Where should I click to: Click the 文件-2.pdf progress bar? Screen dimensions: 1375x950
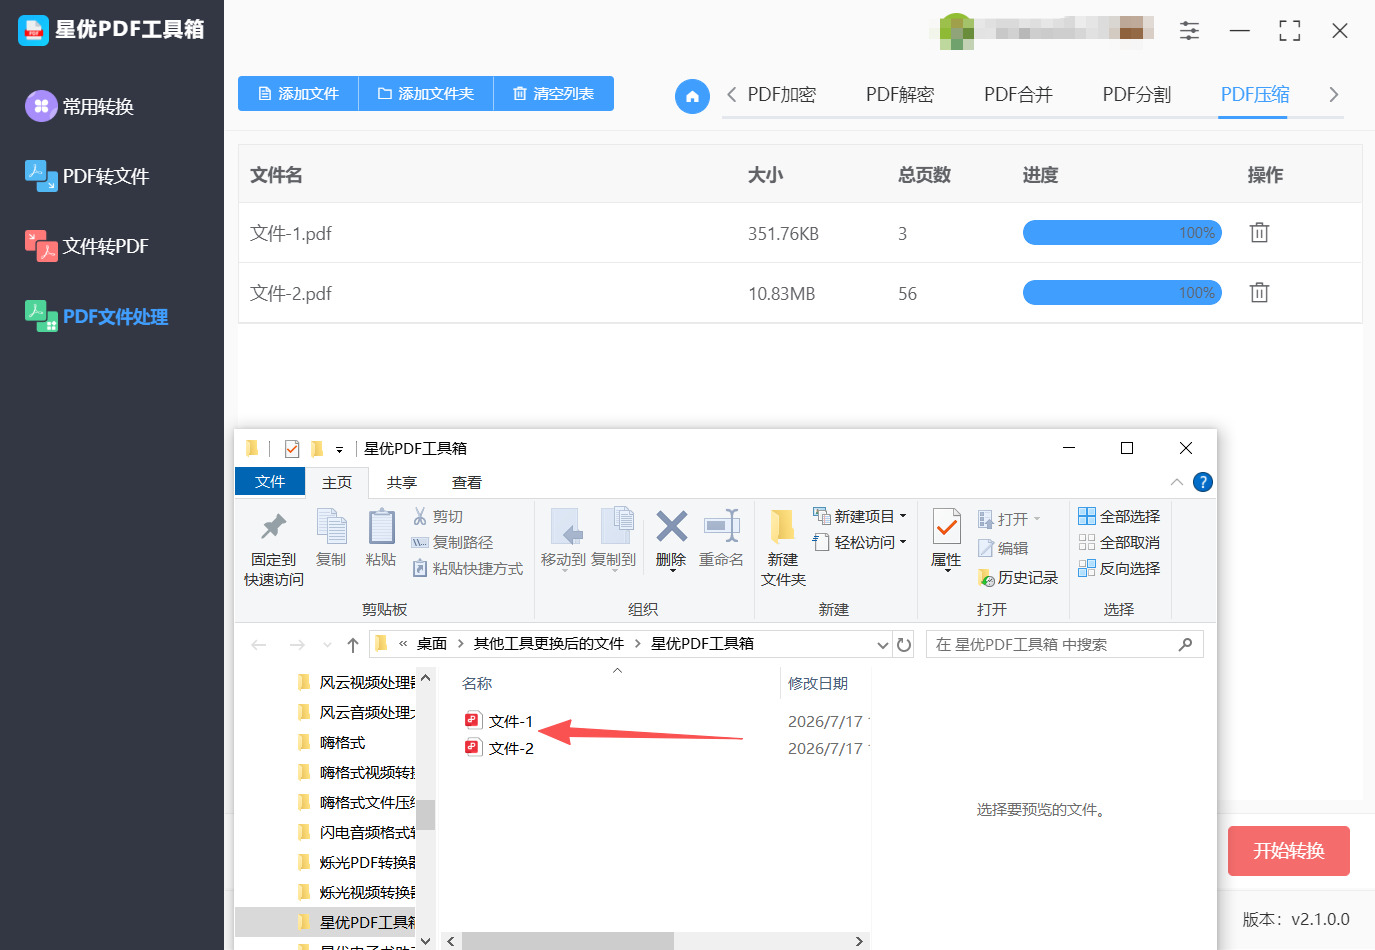1122,293
